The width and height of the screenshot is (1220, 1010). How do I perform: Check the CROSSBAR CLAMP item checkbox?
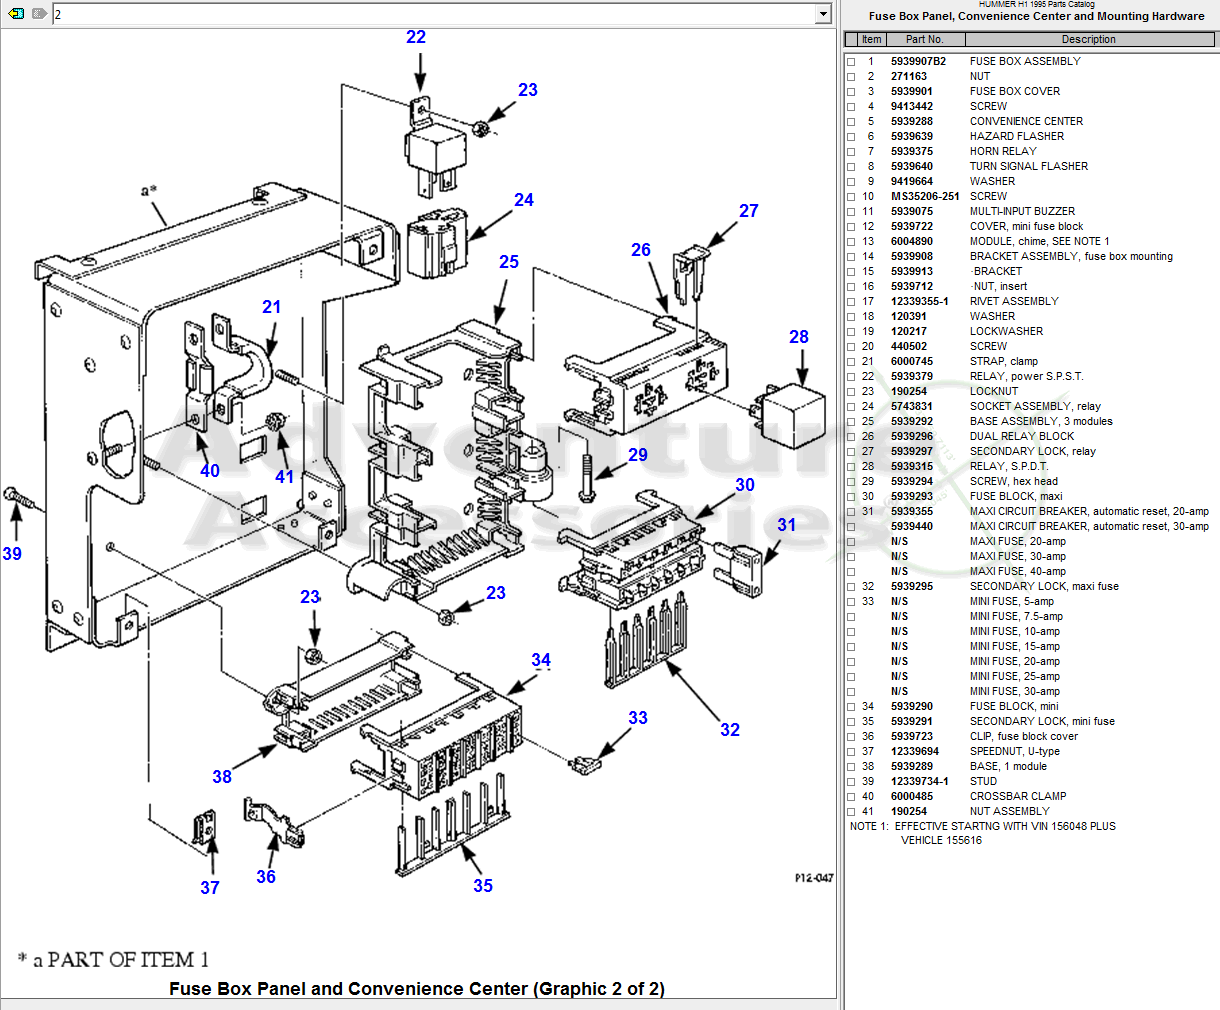point(851,797)
